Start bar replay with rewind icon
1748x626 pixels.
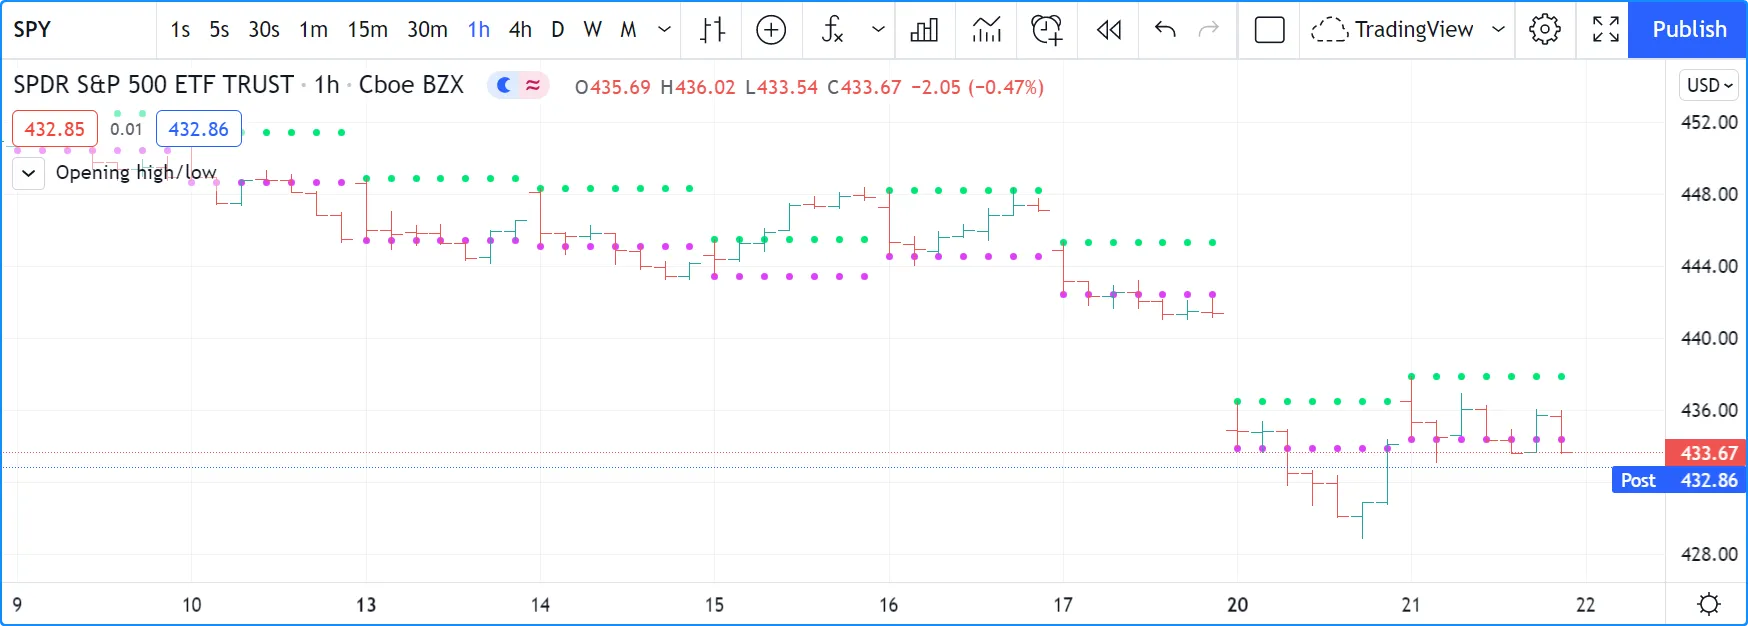pyautogui.click(x=1109, y=30)
